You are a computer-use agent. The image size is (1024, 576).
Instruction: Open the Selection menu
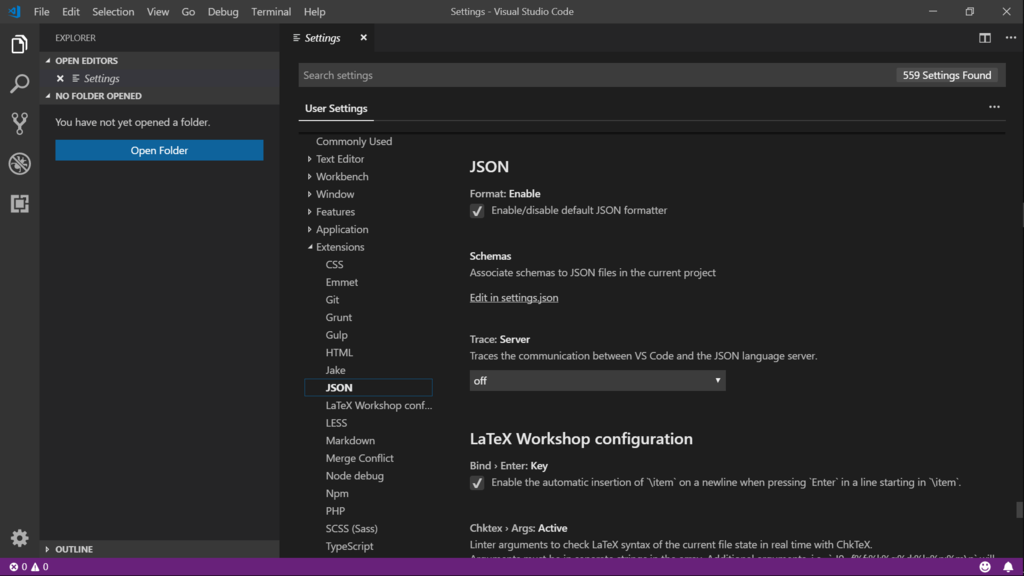tap(113, 12)
